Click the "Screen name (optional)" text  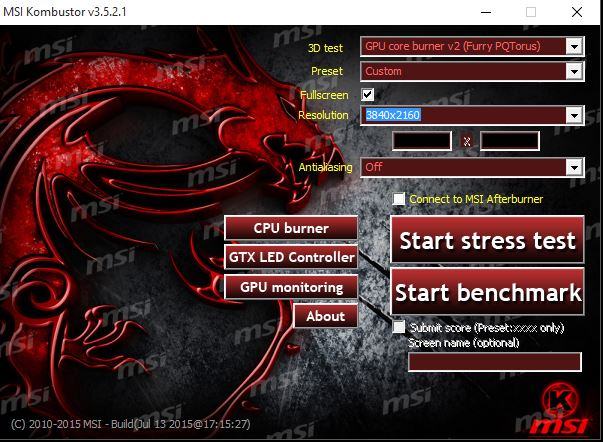point(463,342)
